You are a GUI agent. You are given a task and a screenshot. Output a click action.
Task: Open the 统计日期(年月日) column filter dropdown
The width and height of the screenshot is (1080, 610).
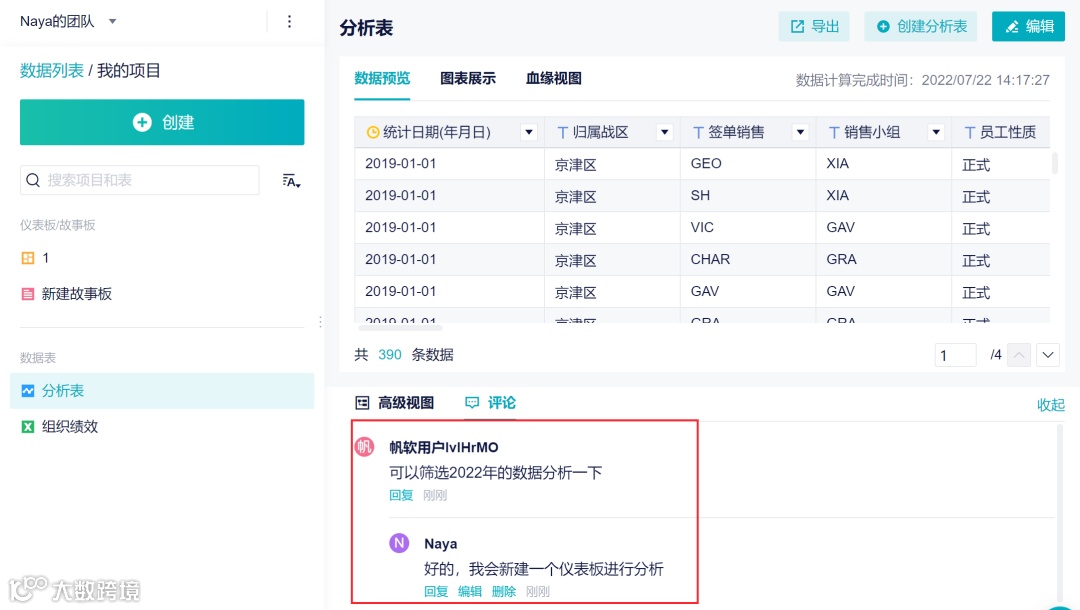point(529,131)
